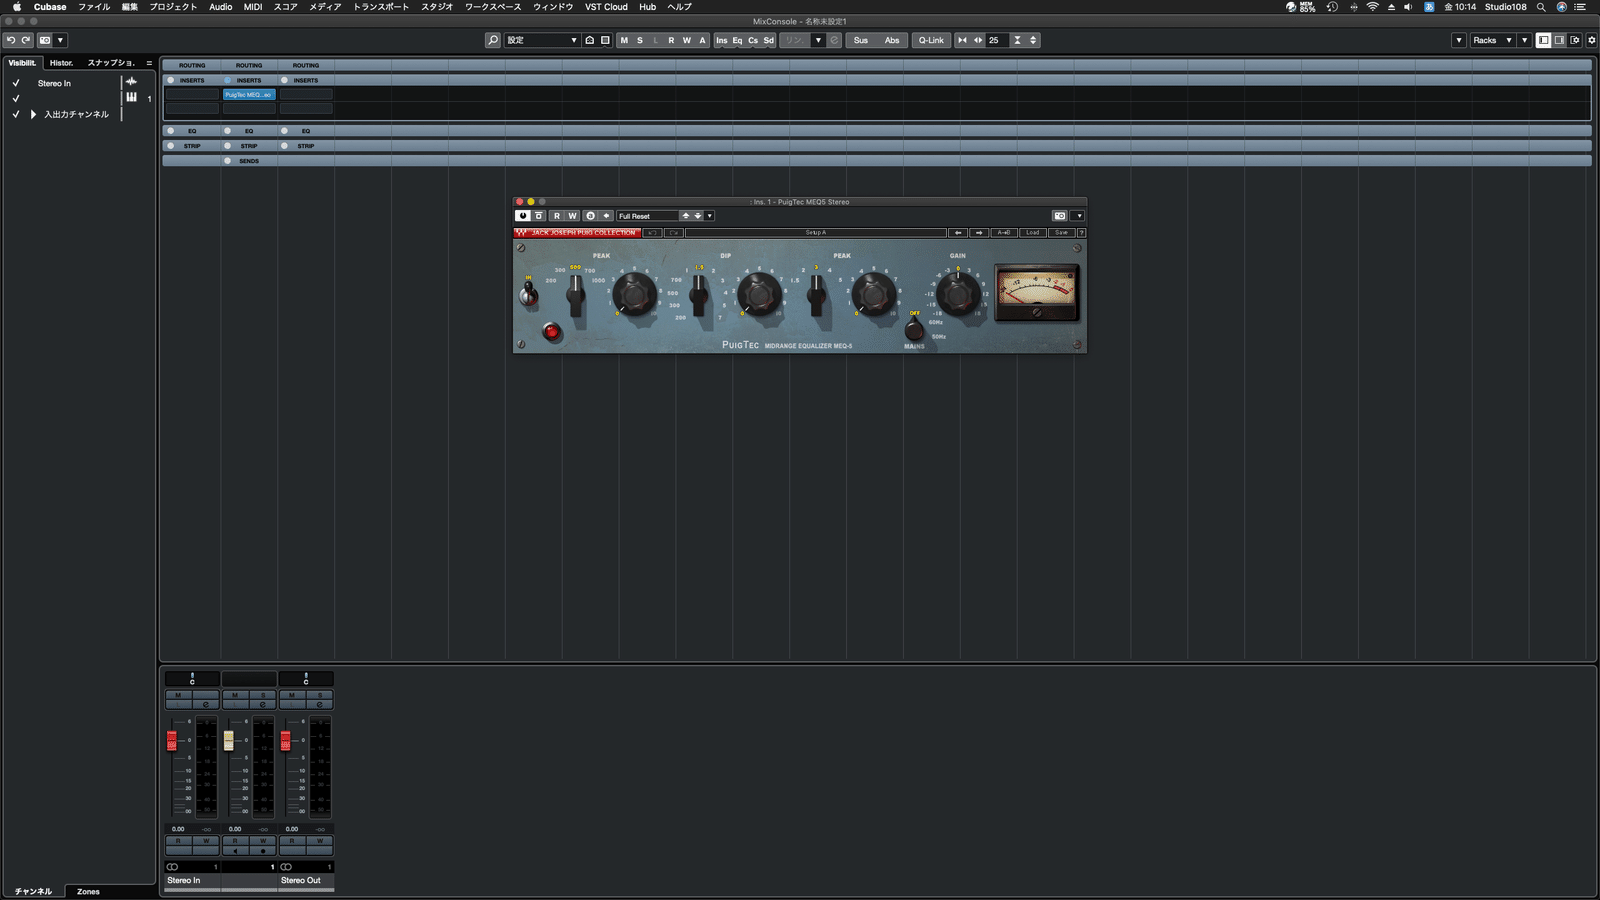This screenshot has height=900, width=1600.
Task: Click the VU meter display in PuigTec plugin
Action: (x=1037, y=293)
